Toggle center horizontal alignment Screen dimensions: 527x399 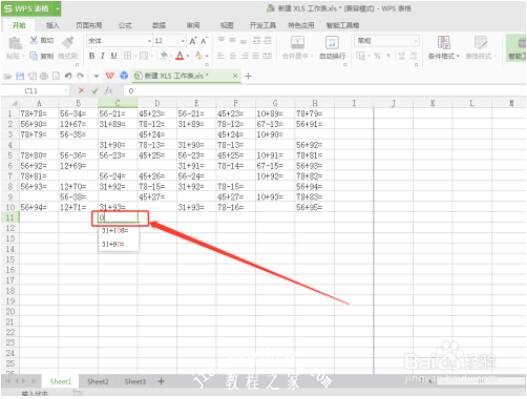[x=233, y=55]
